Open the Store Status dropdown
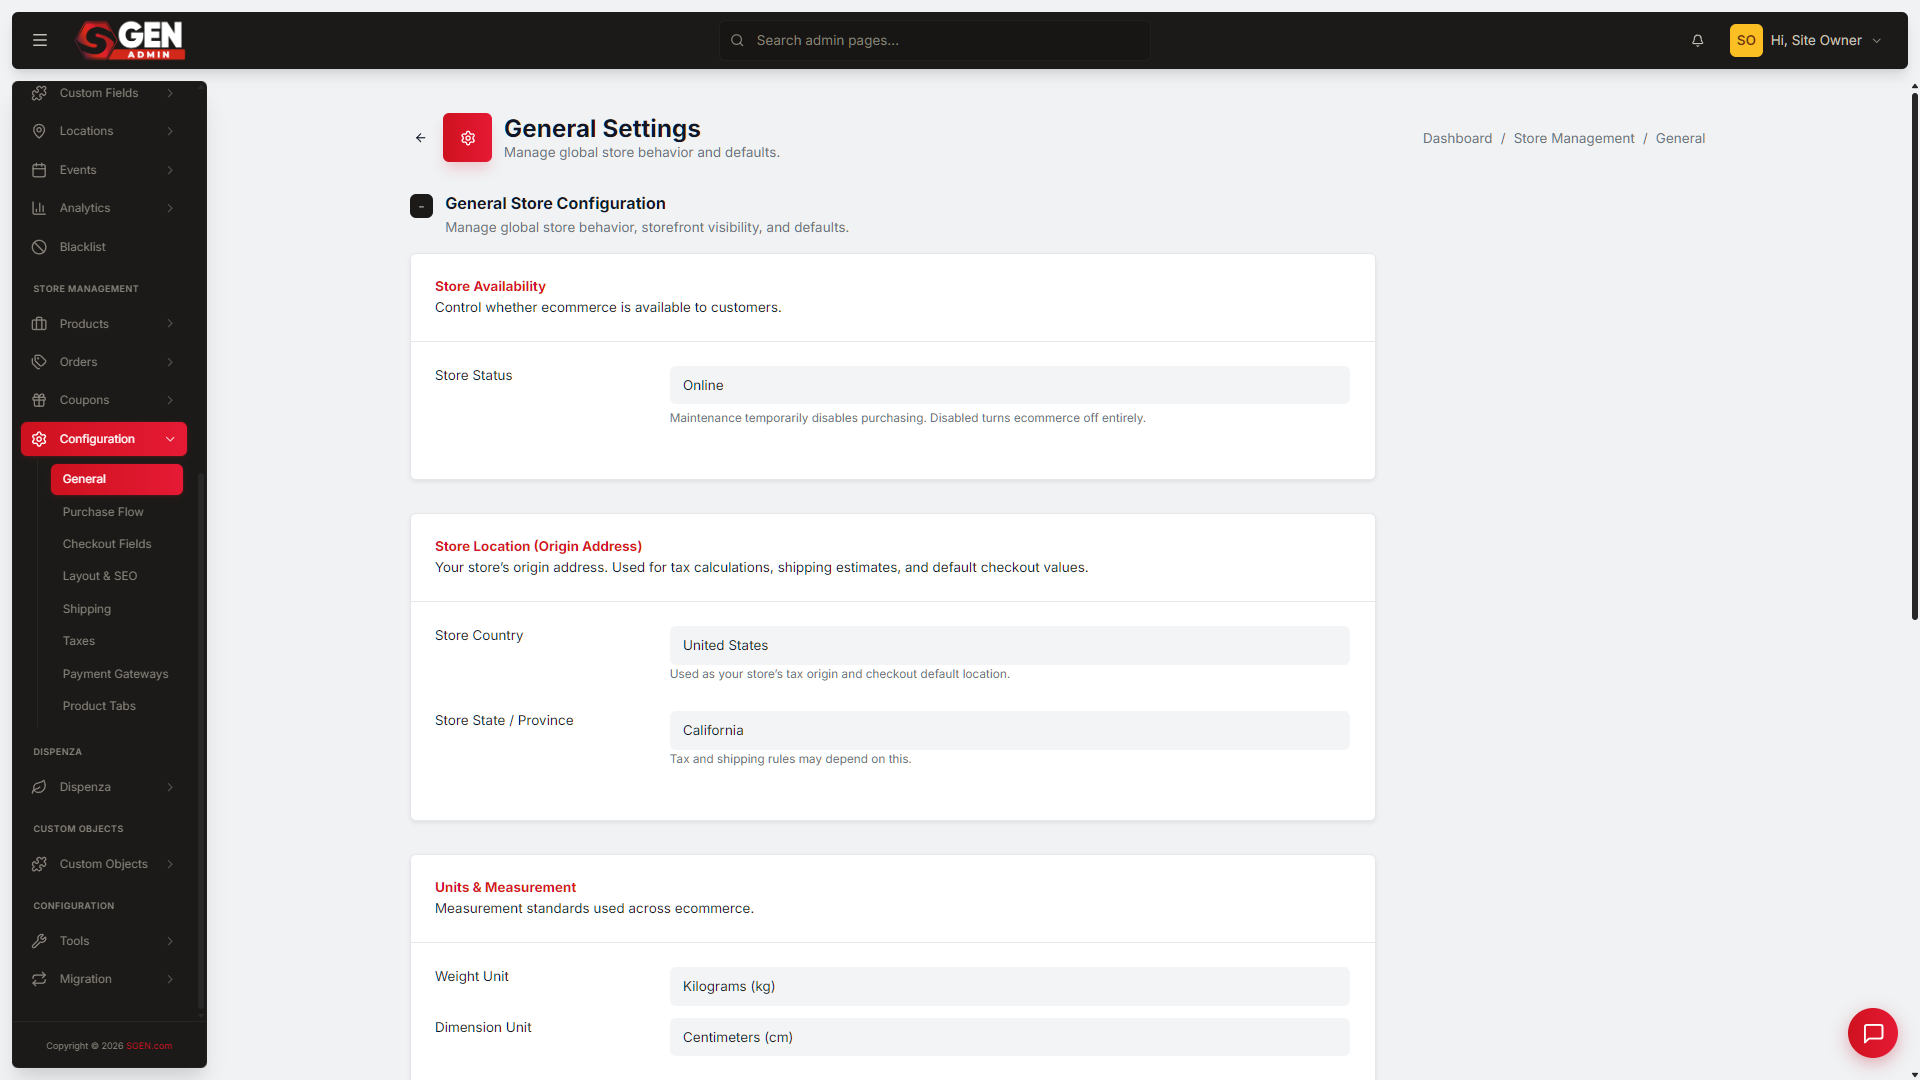Screen dimensions: 1920x1080 coord(1009,385)
